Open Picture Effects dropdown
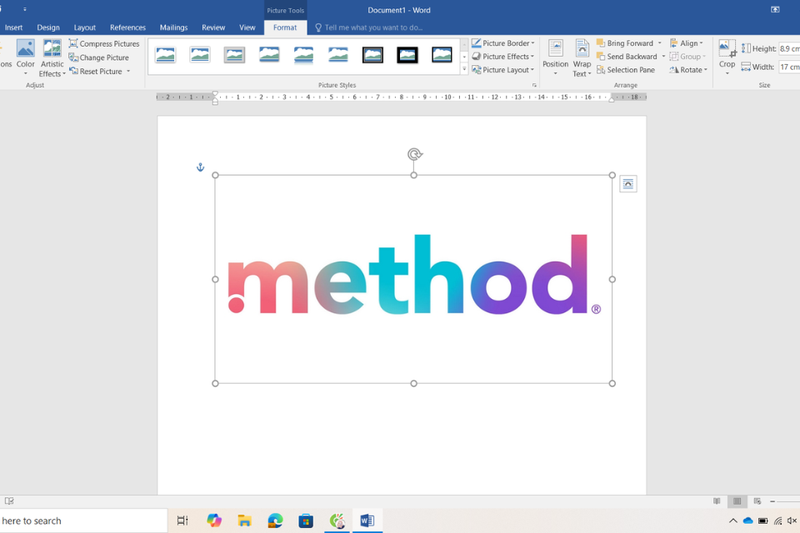 pyautogui.click(x=503, y=57)
